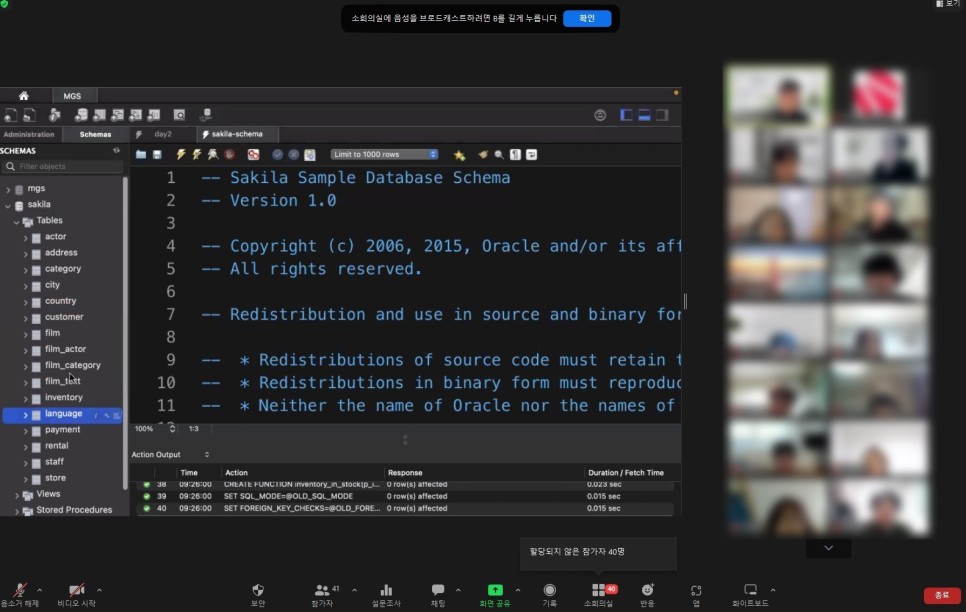The width and height of the screenshot is (966, 612).
Task: Expand the film table node
Action: click(26, 333)
